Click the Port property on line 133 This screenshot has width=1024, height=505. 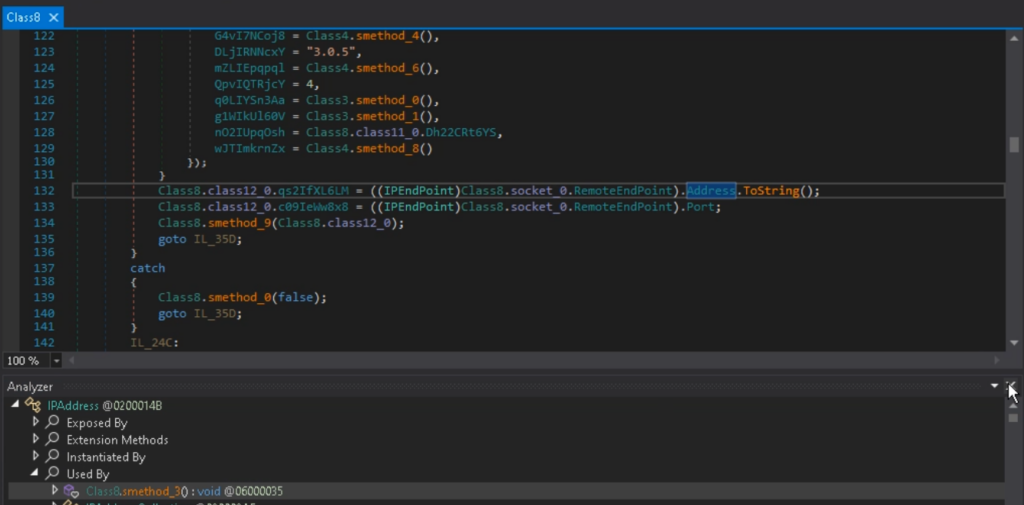702,207
